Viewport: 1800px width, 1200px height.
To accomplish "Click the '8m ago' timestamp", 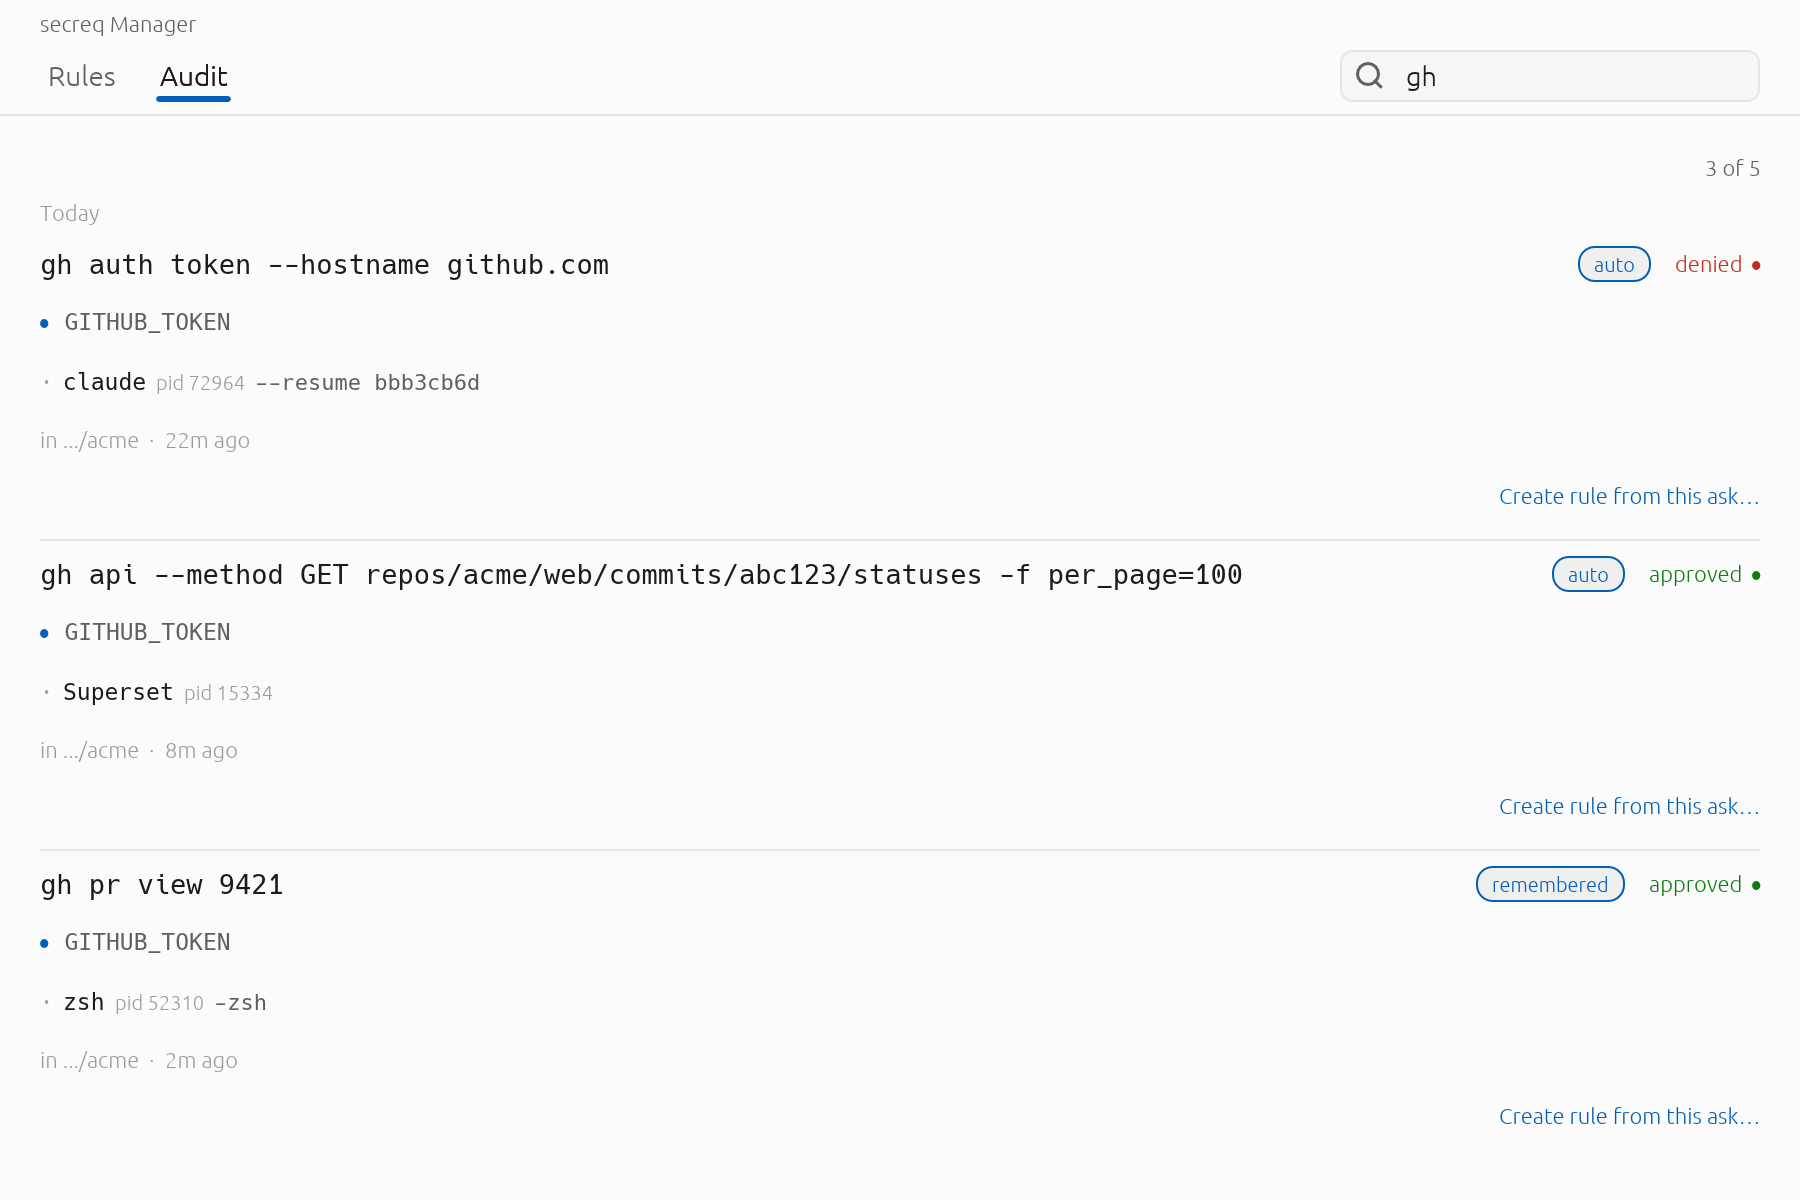I will (201, 751).
